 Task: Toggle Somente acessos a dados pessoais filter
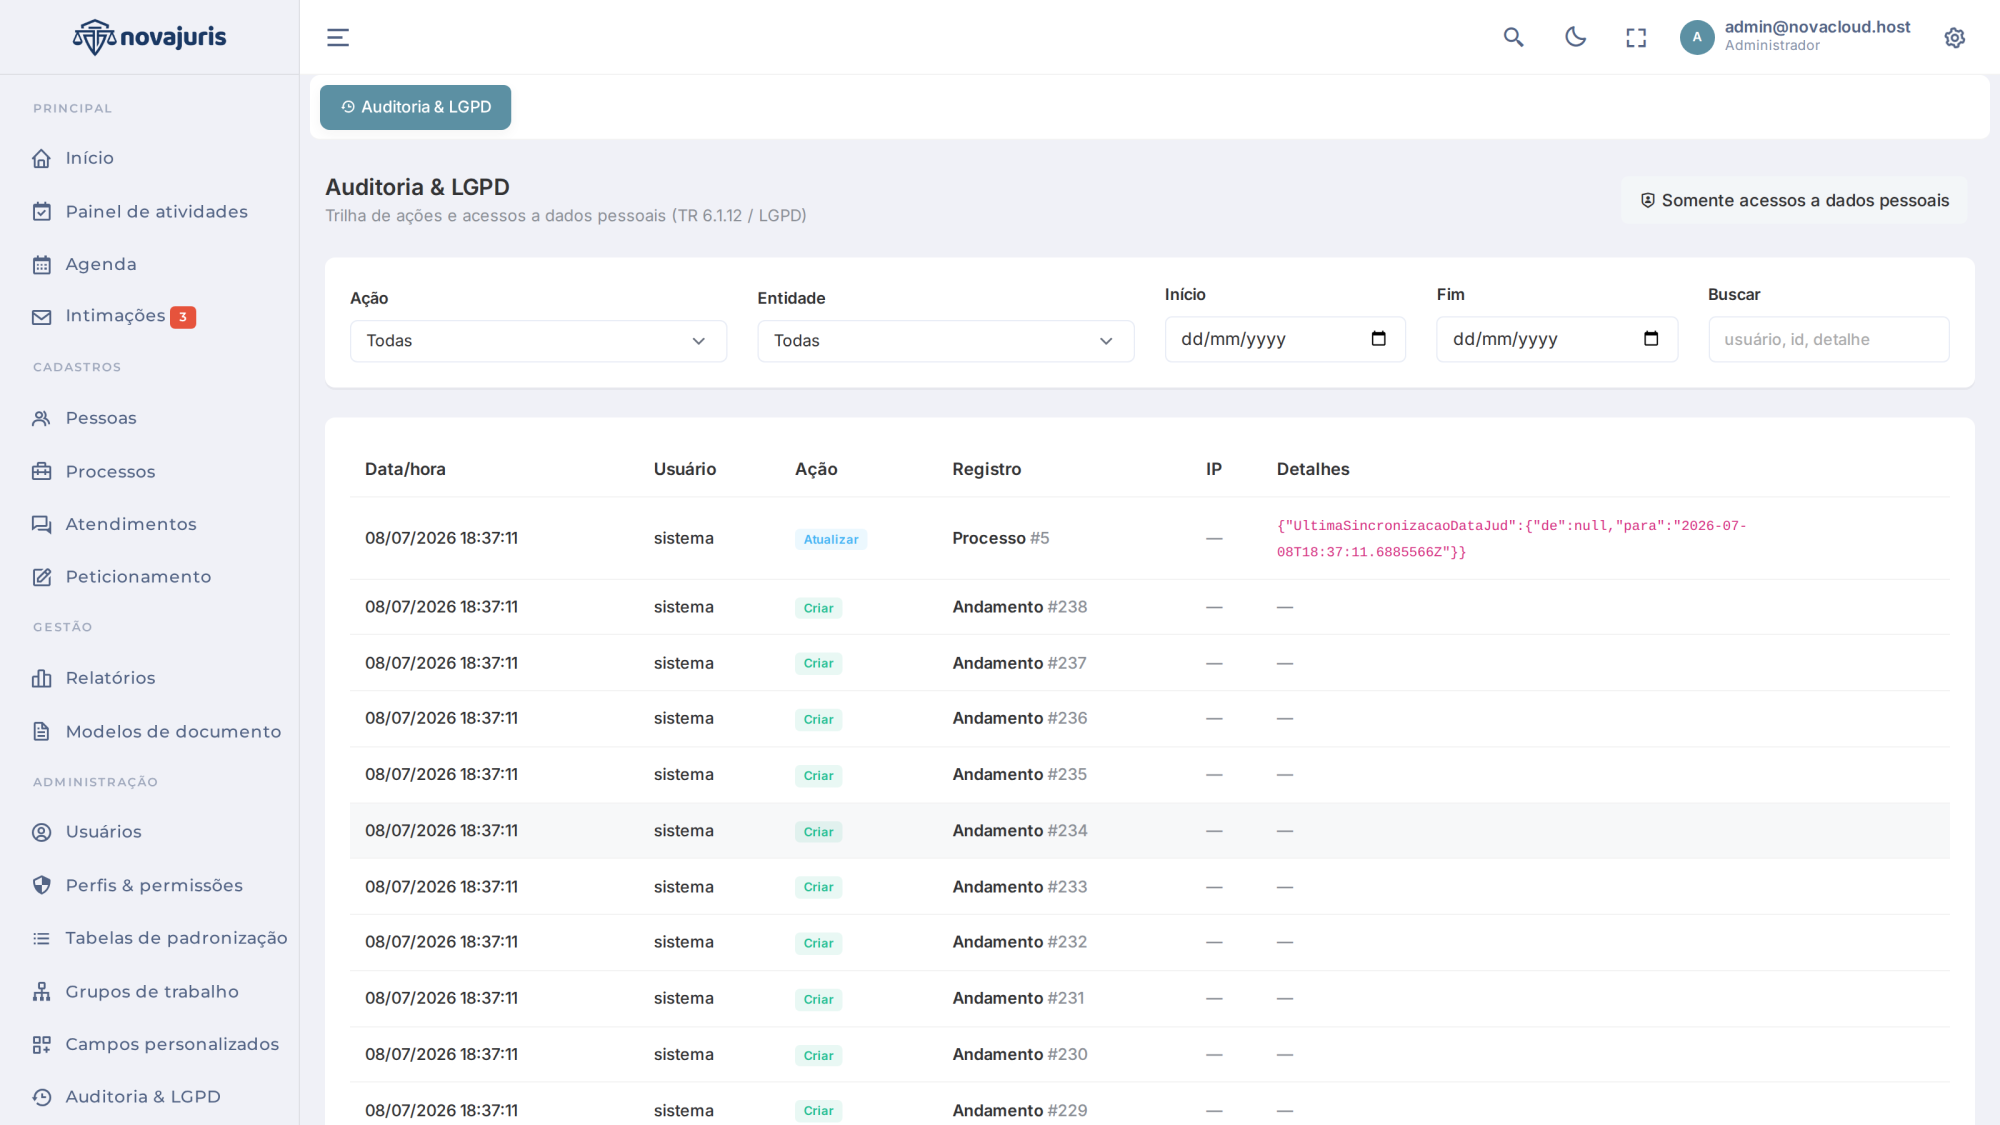point(1794,200)
